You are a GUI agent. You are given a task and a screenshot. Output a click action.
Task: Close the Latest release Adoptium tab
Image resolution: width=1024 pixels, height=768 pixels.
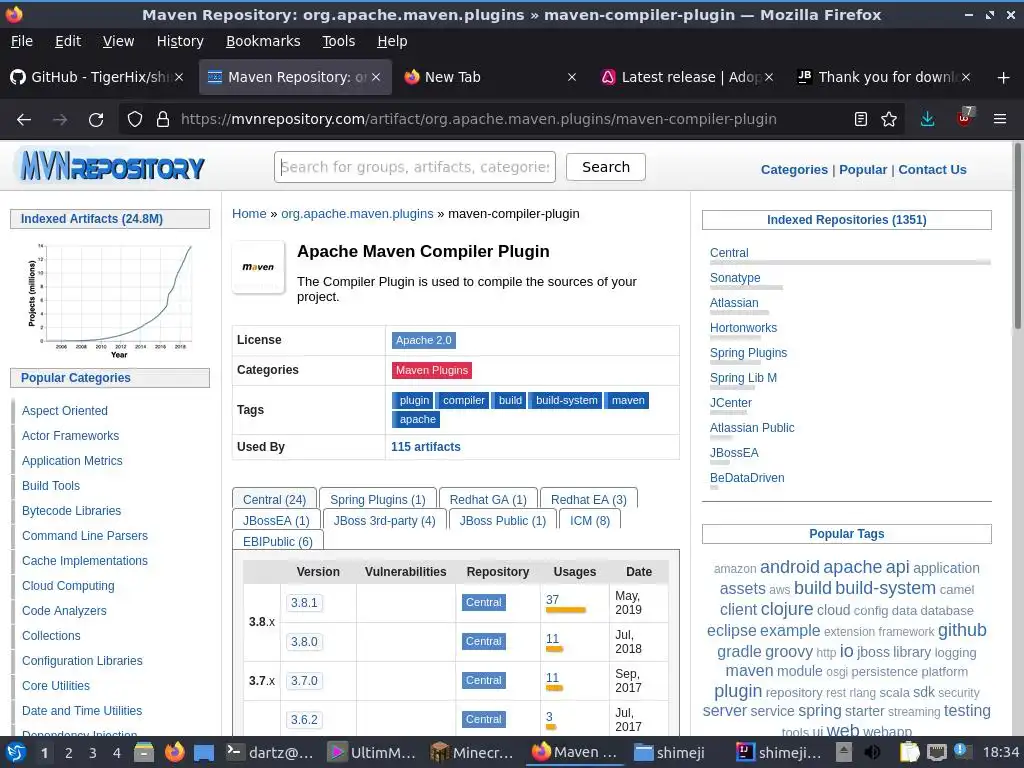coord(769,77)
